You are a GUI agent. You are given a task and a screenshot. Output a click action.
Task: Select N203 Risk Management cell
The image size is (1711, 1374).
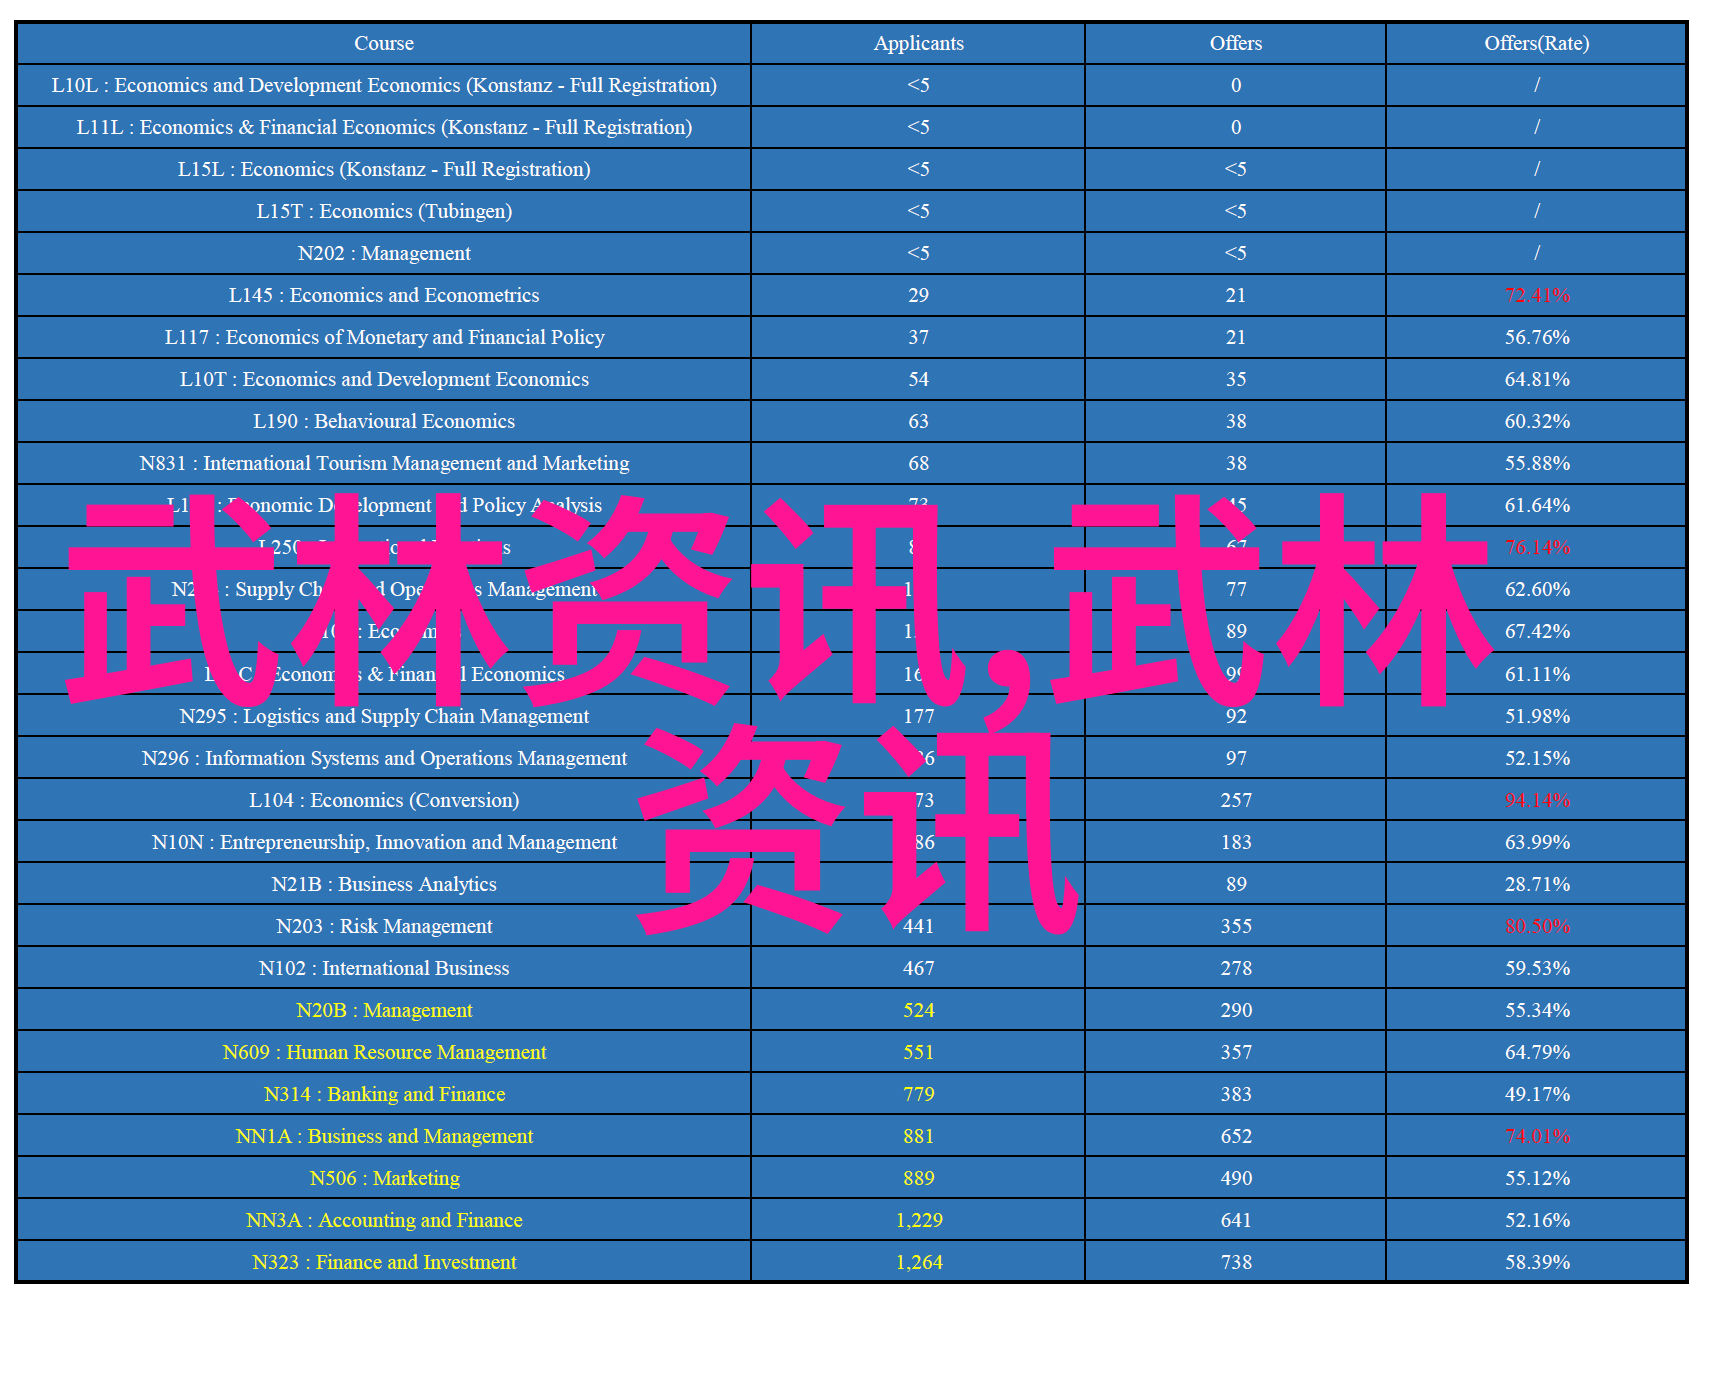[x=384, y=926]
